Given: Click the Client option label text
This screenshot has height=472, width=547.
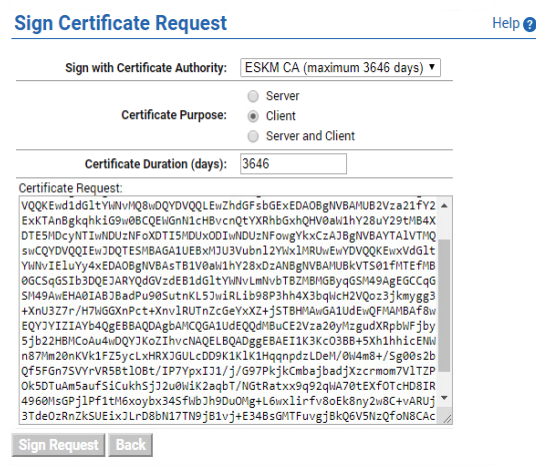Looking at the screenshot, I should tap(280, 116).
